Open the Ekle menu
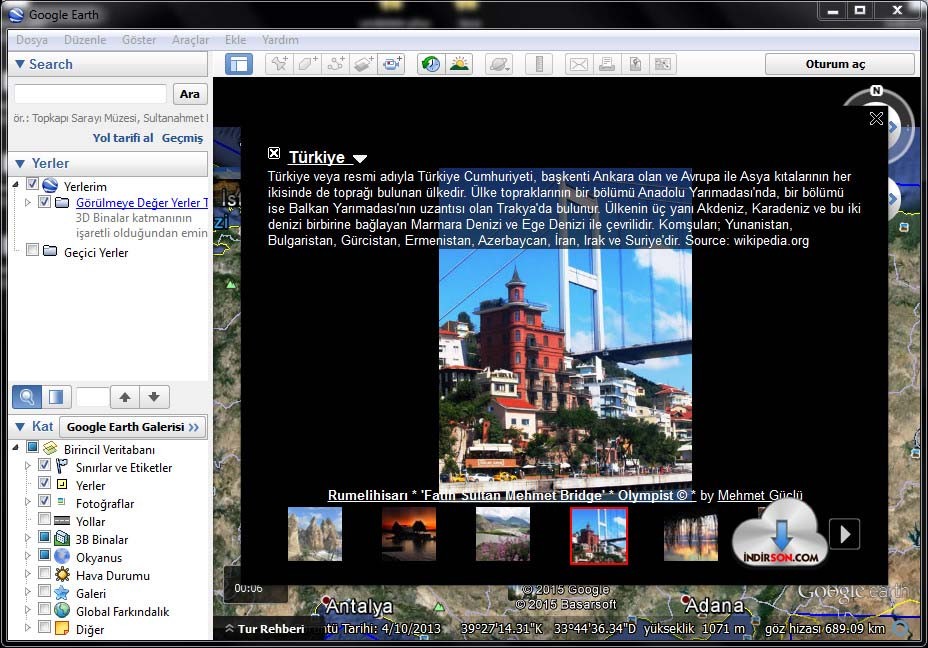Screen dimensions: 928x648 coord(236,40)
